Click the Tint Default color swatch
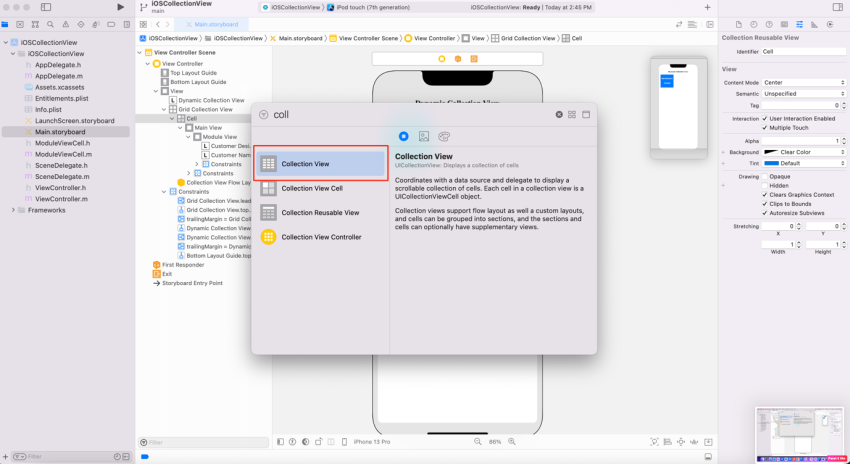This screenshot has height=464, width=850. (771, 163)
